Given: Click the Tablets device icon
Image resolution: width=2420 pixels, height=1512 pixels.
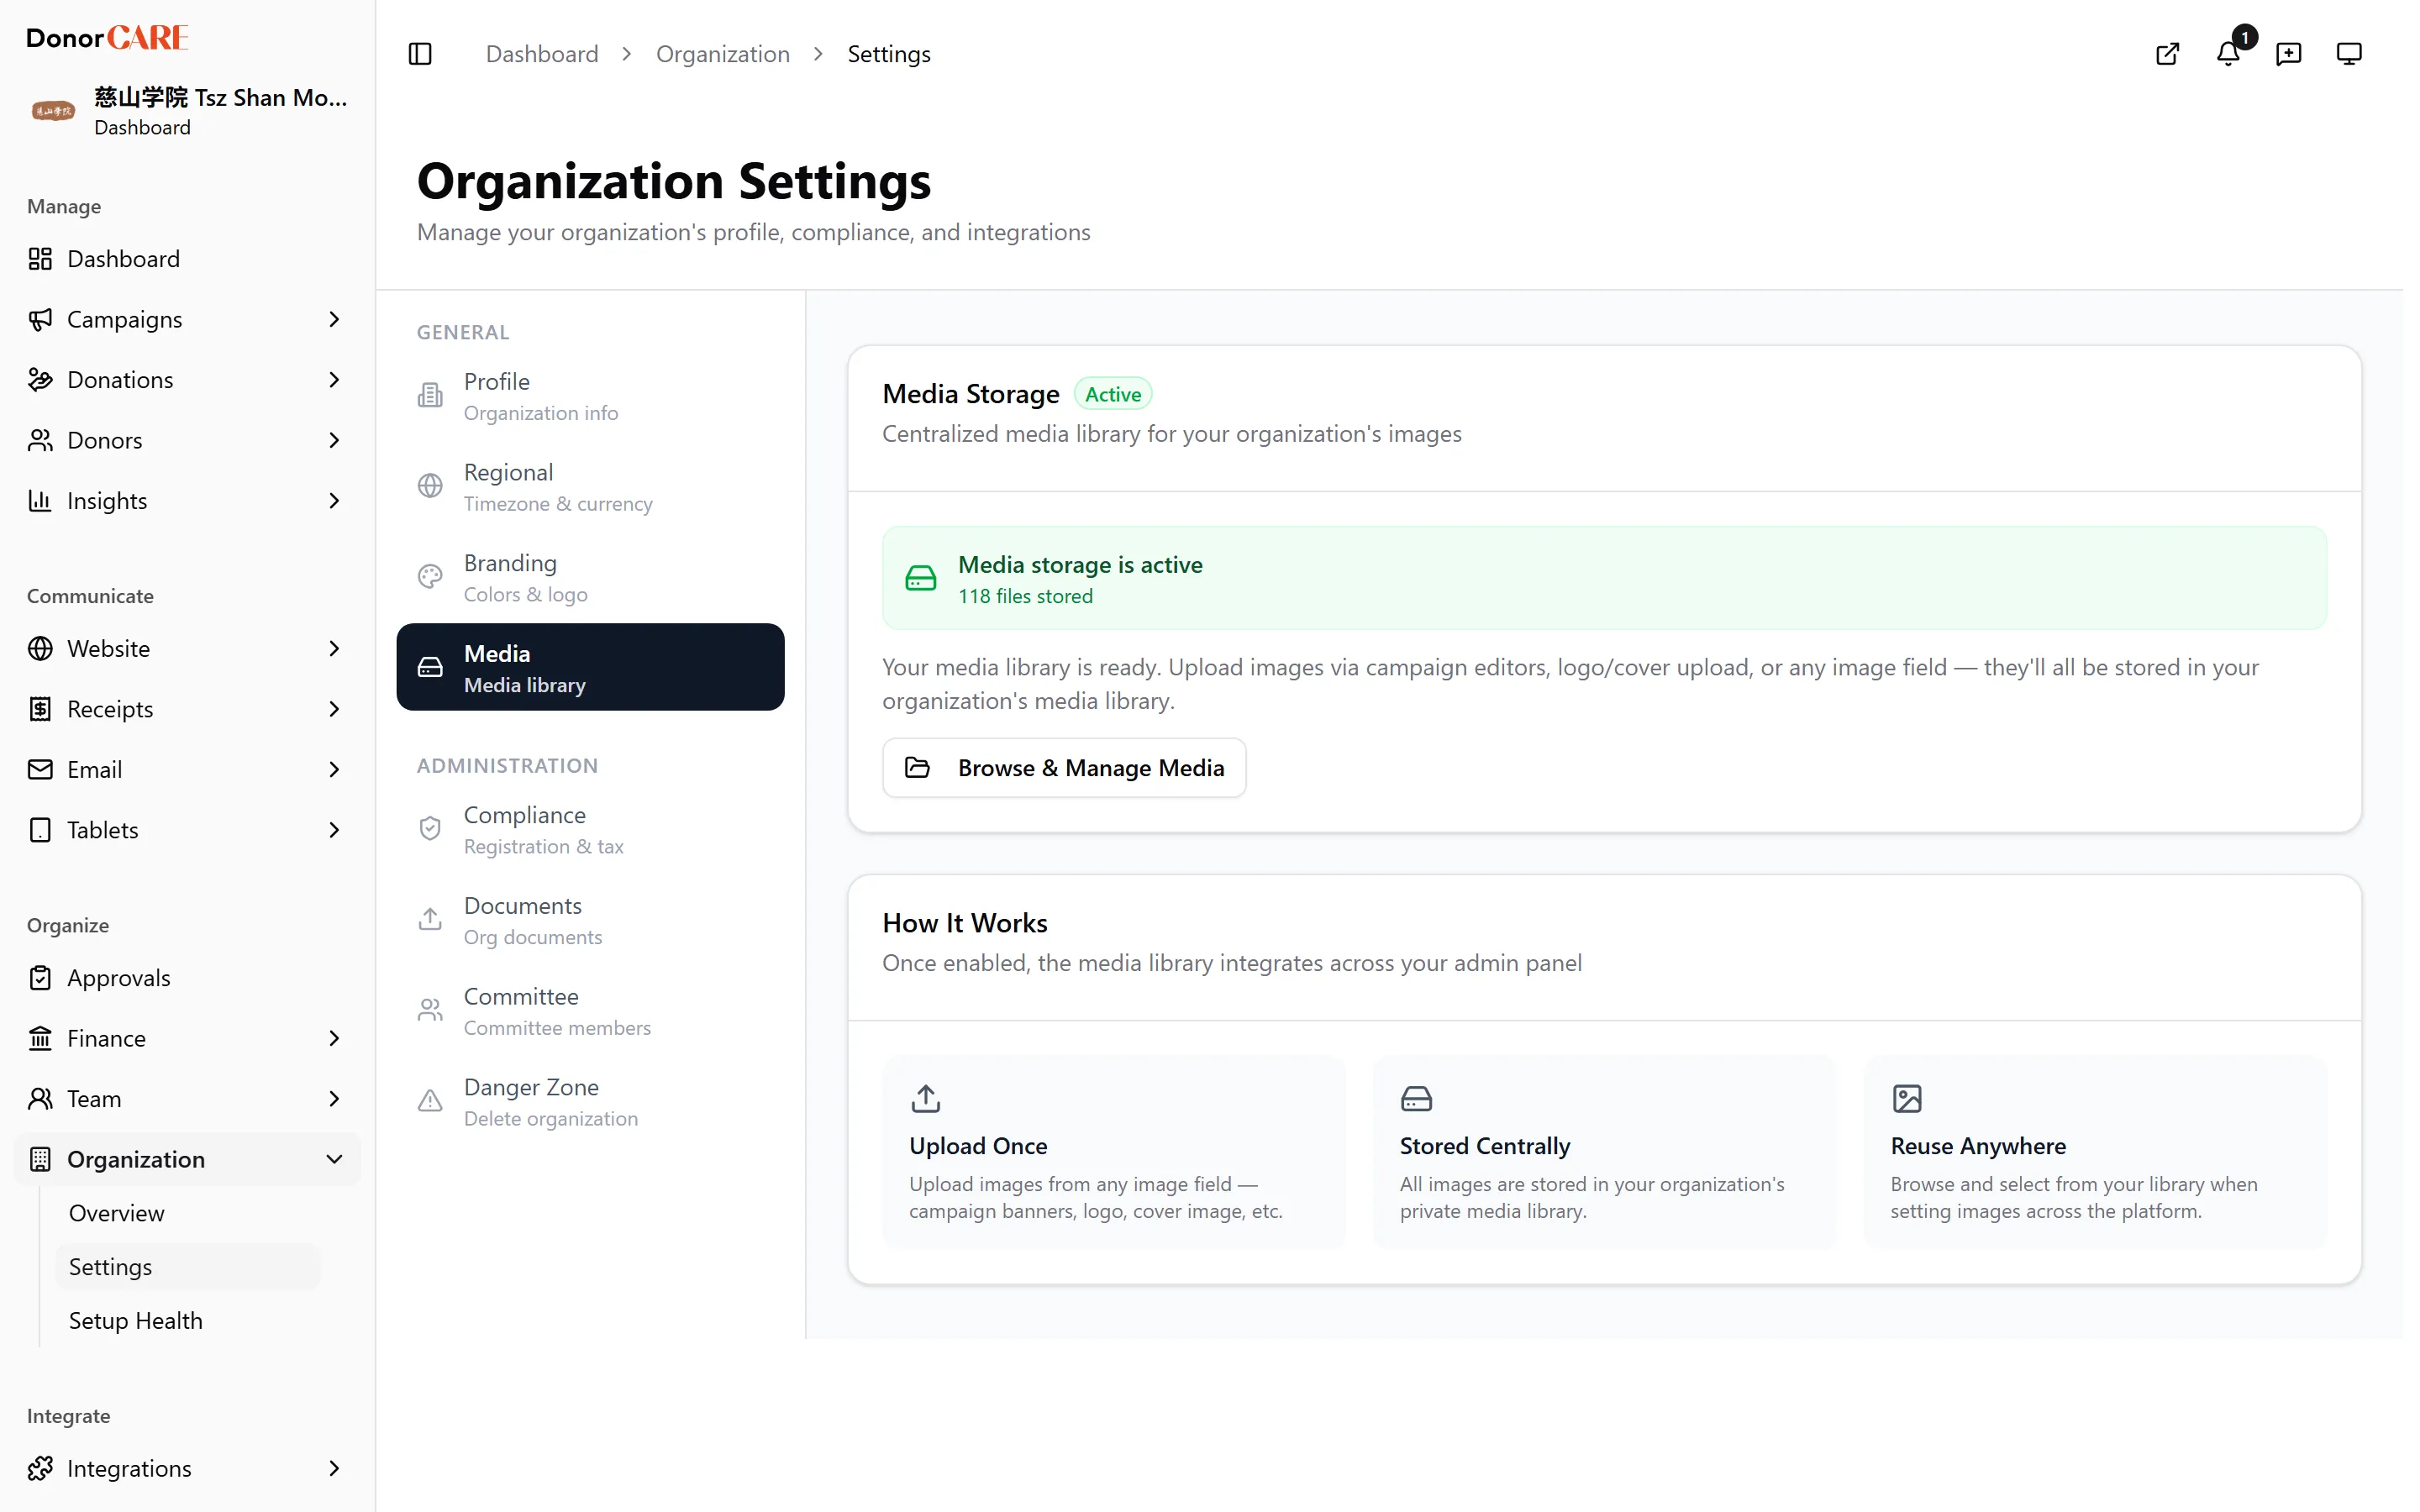Looking at the screenshot, I should click(x=40, y=830).
